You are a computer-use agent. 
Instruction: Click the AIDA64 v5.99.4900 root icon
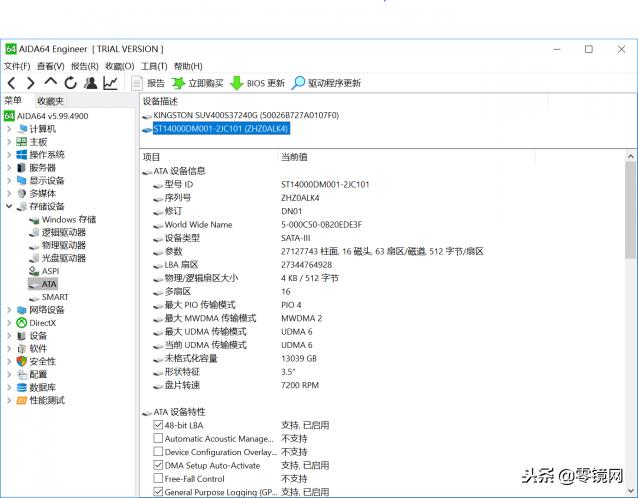[x=9, y=116]
